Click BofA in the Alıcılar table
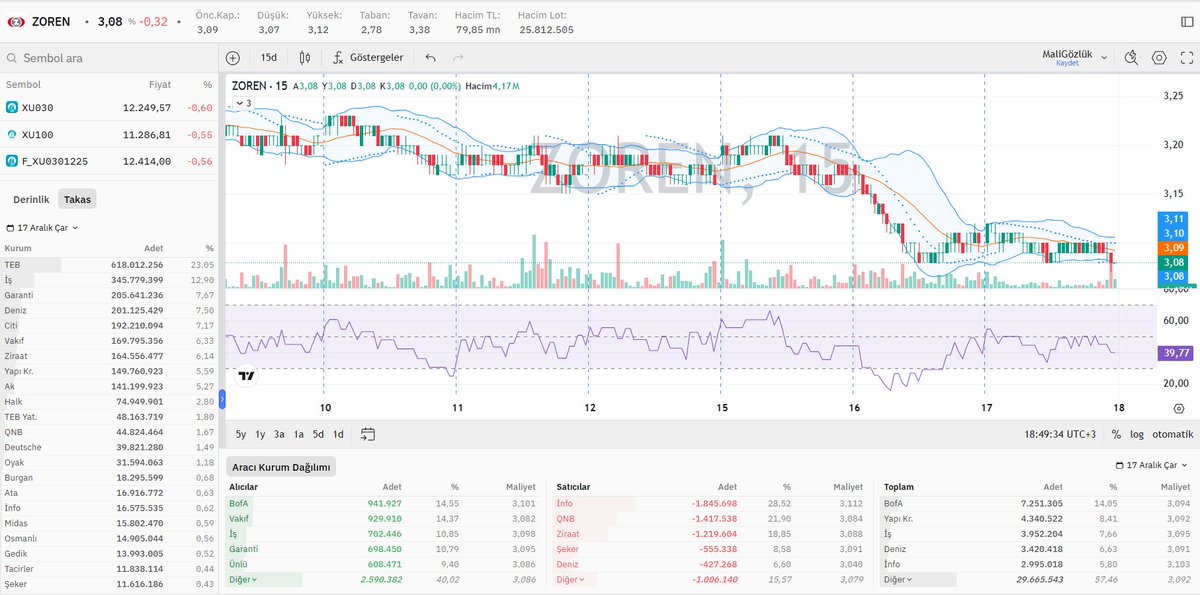Screen dimensions: 1200x595 click(238, 503)
